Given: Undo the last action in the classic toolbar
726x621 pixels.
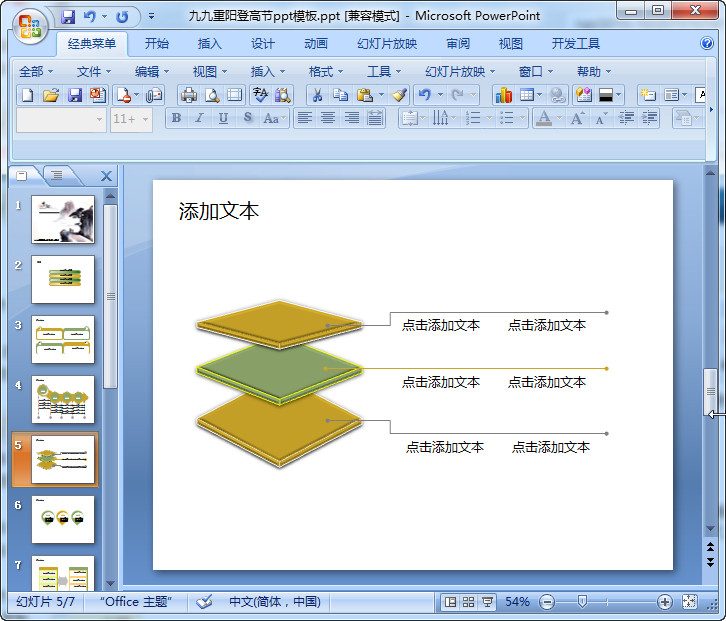Looking at the screenshot, I should pyautogui.click(x=425, y=95).
